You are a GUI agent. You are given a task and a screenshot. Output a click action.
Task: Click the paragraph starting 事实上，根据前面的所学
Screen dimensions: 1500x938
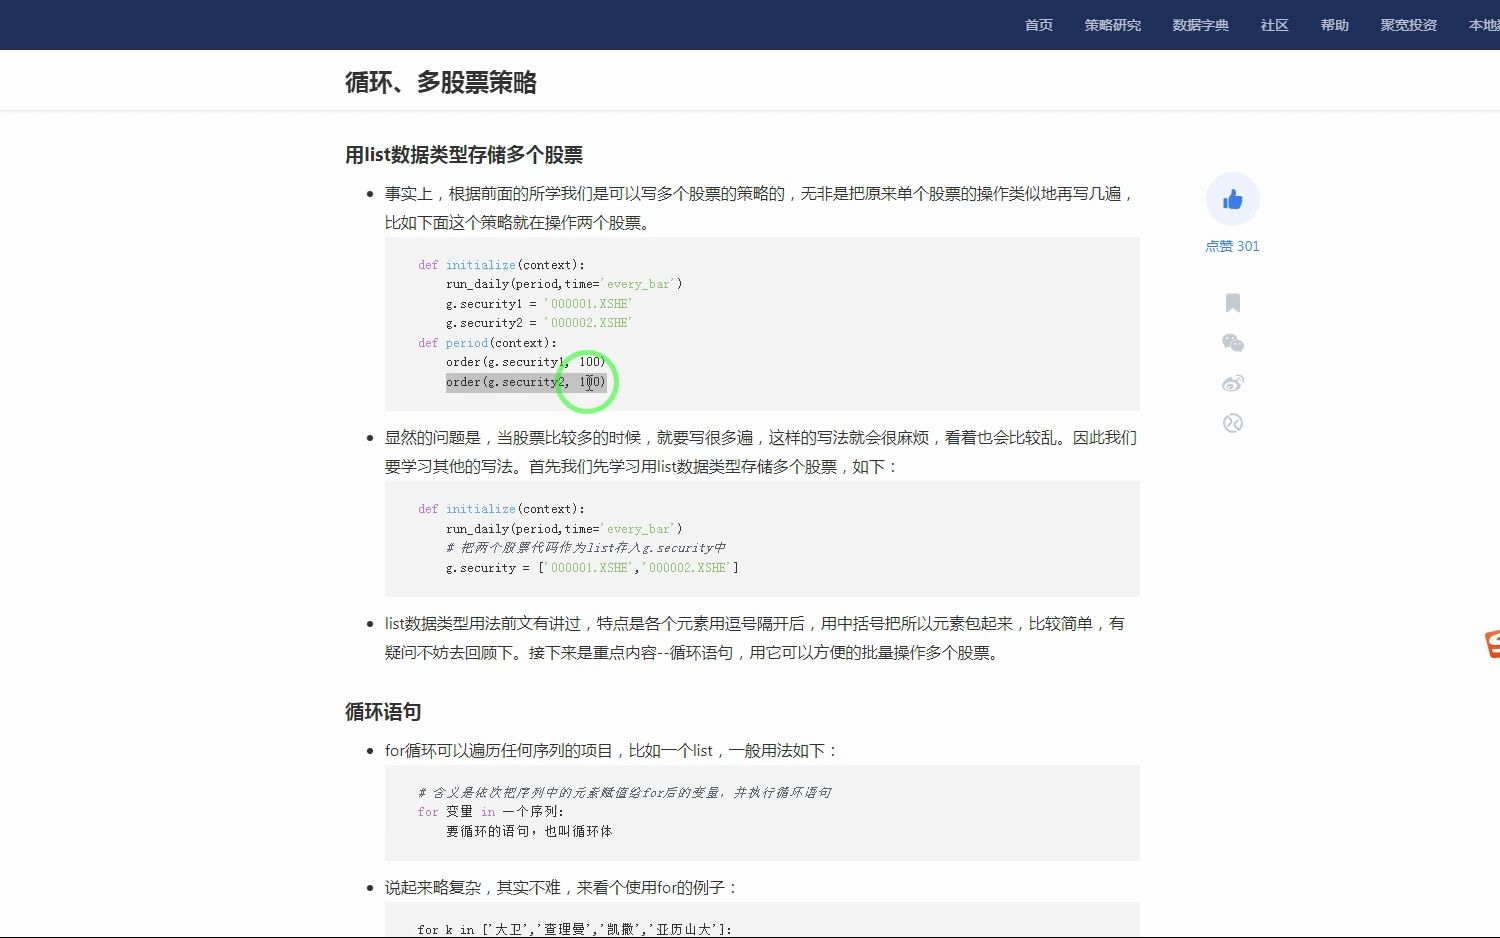point(760,208)
